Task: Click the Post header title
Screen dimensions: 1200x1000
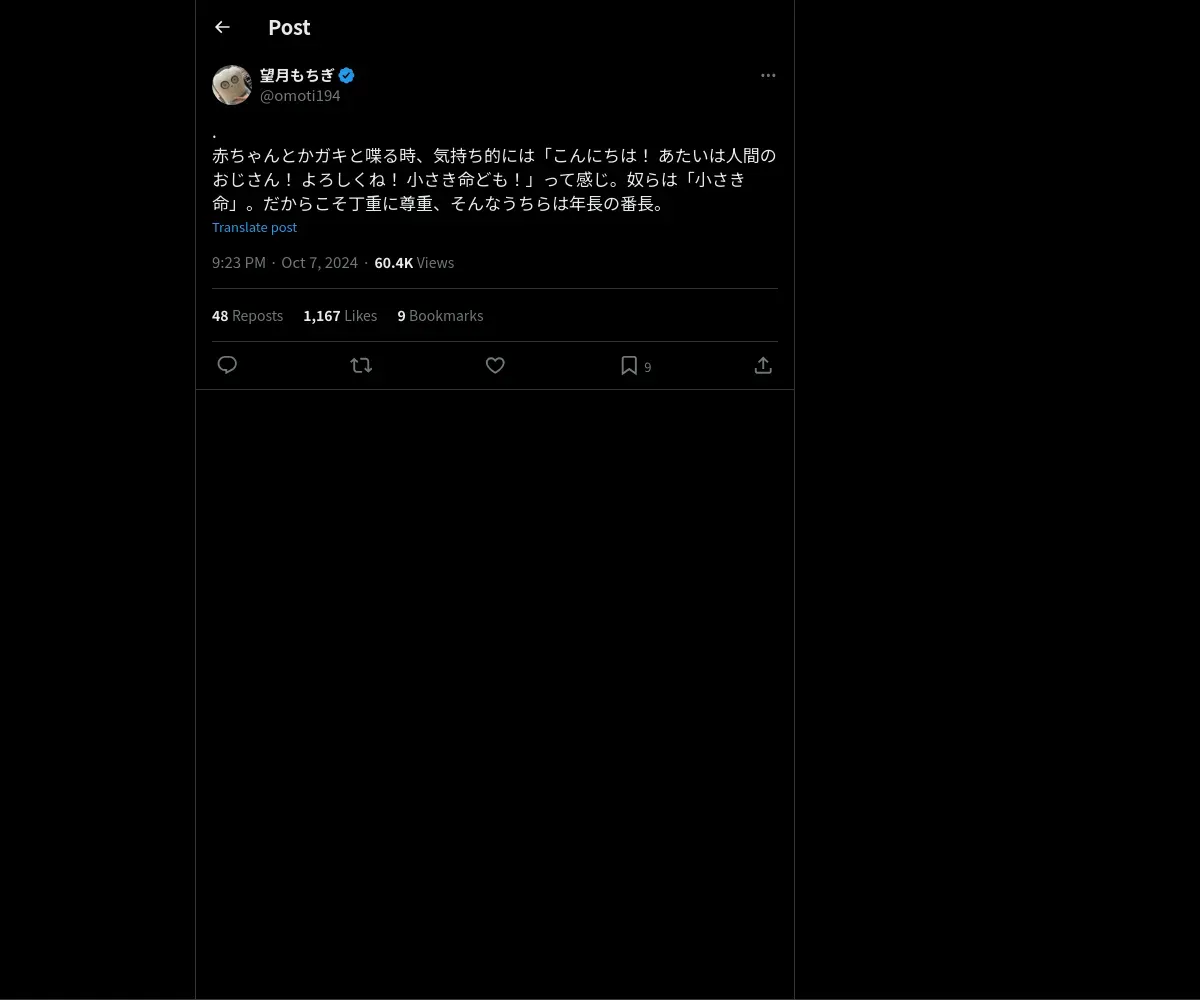Action: point(289,27)
